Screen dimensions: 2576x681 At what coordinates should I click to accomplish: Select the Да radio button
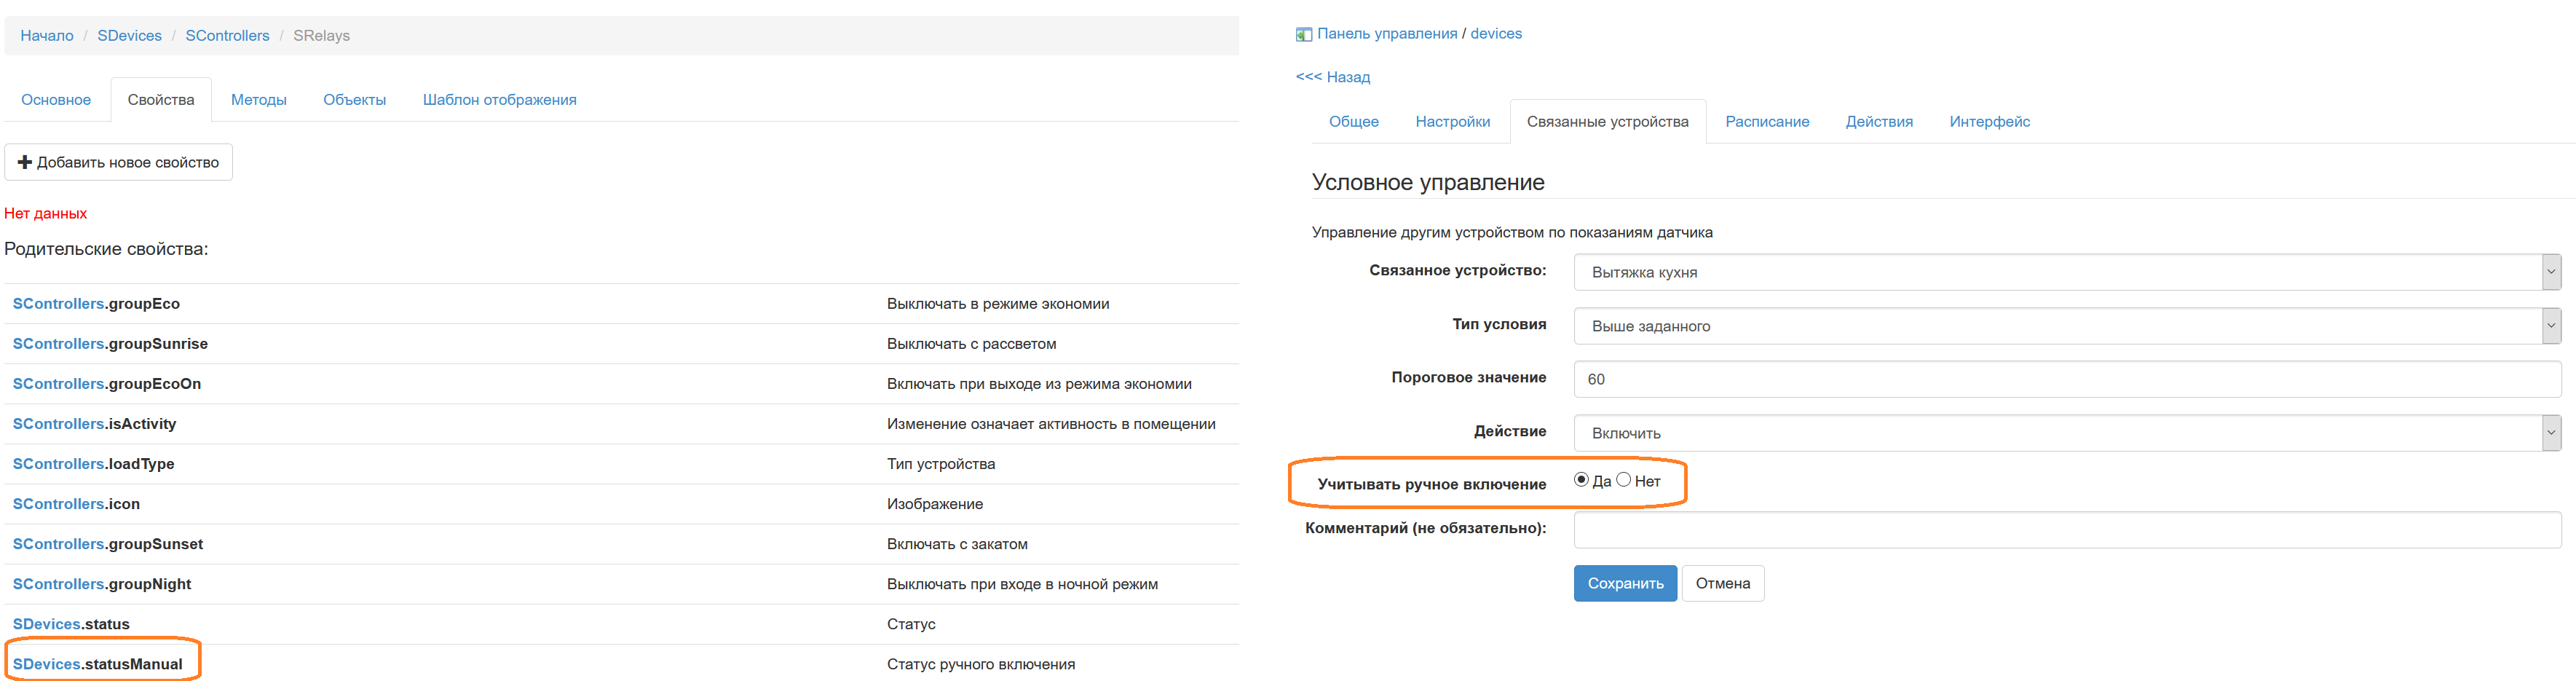tap(1581, 480)
